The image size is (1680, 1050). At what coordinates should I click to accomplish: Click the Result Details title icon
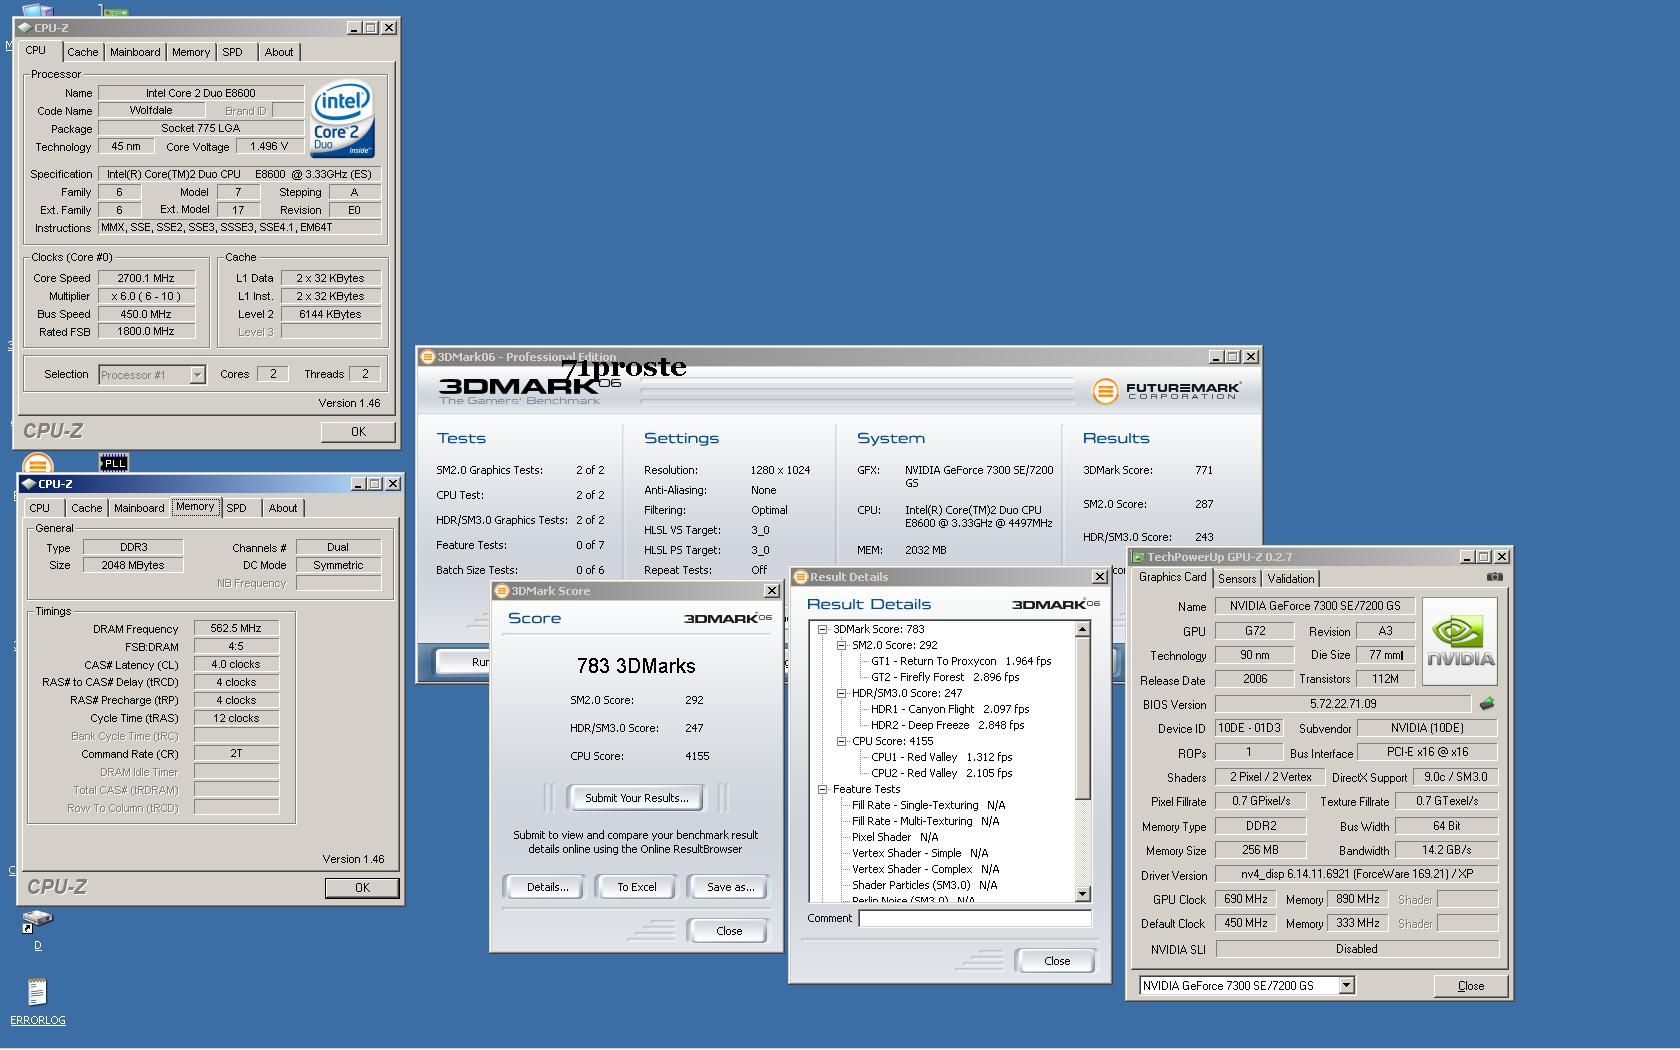tap(800, 577)
